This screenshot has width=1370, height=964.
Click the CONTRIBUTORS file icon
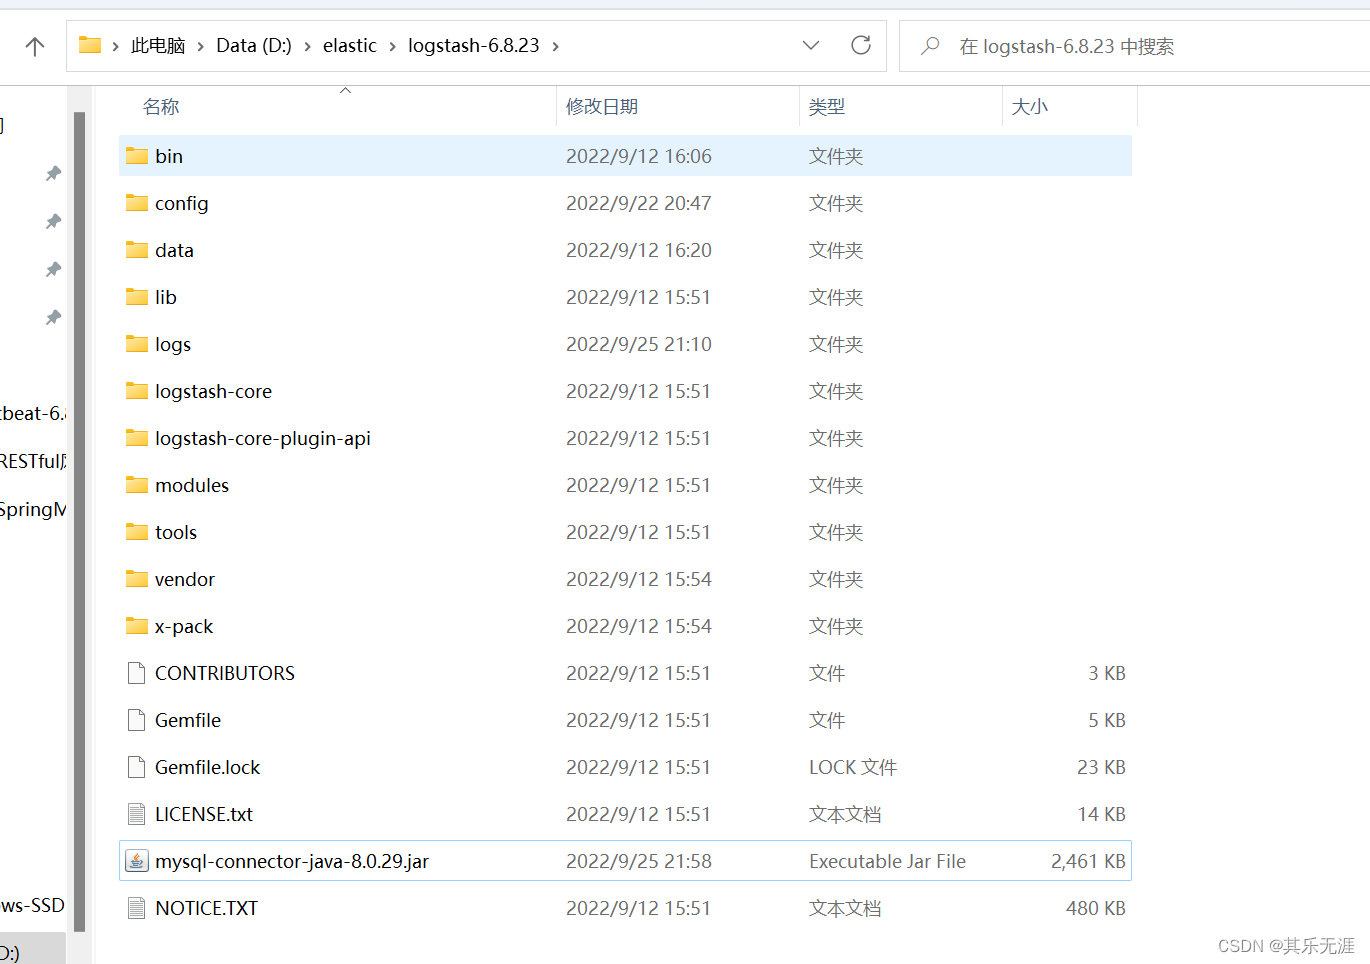pos(137,673)
